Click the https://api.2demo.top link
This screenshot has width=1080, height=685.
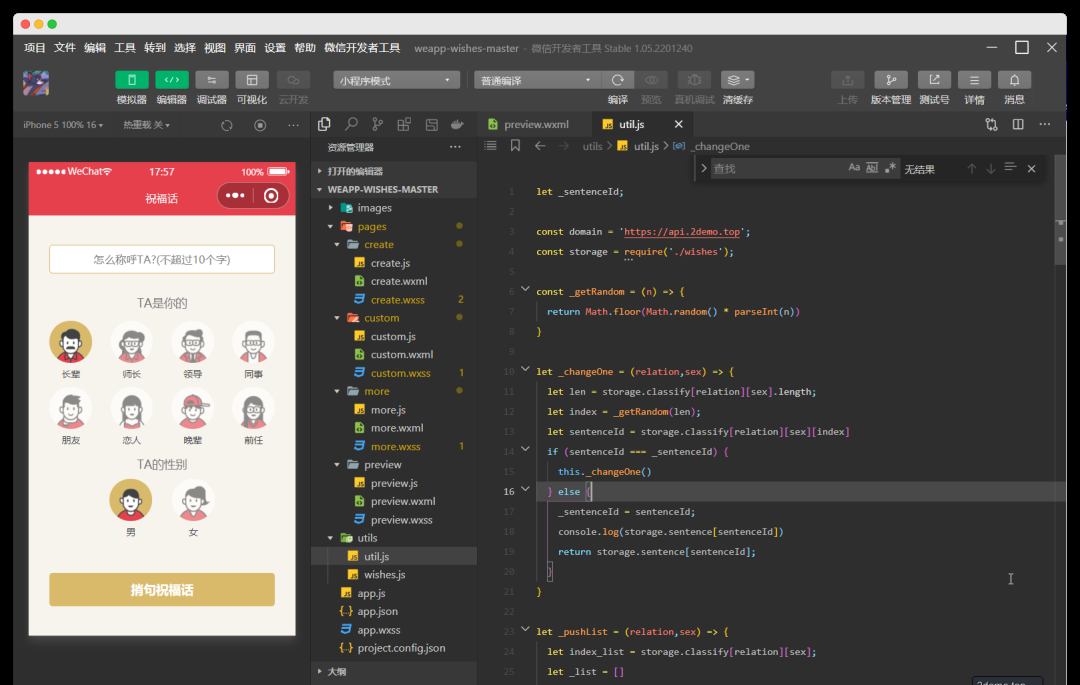pos(682,232)
